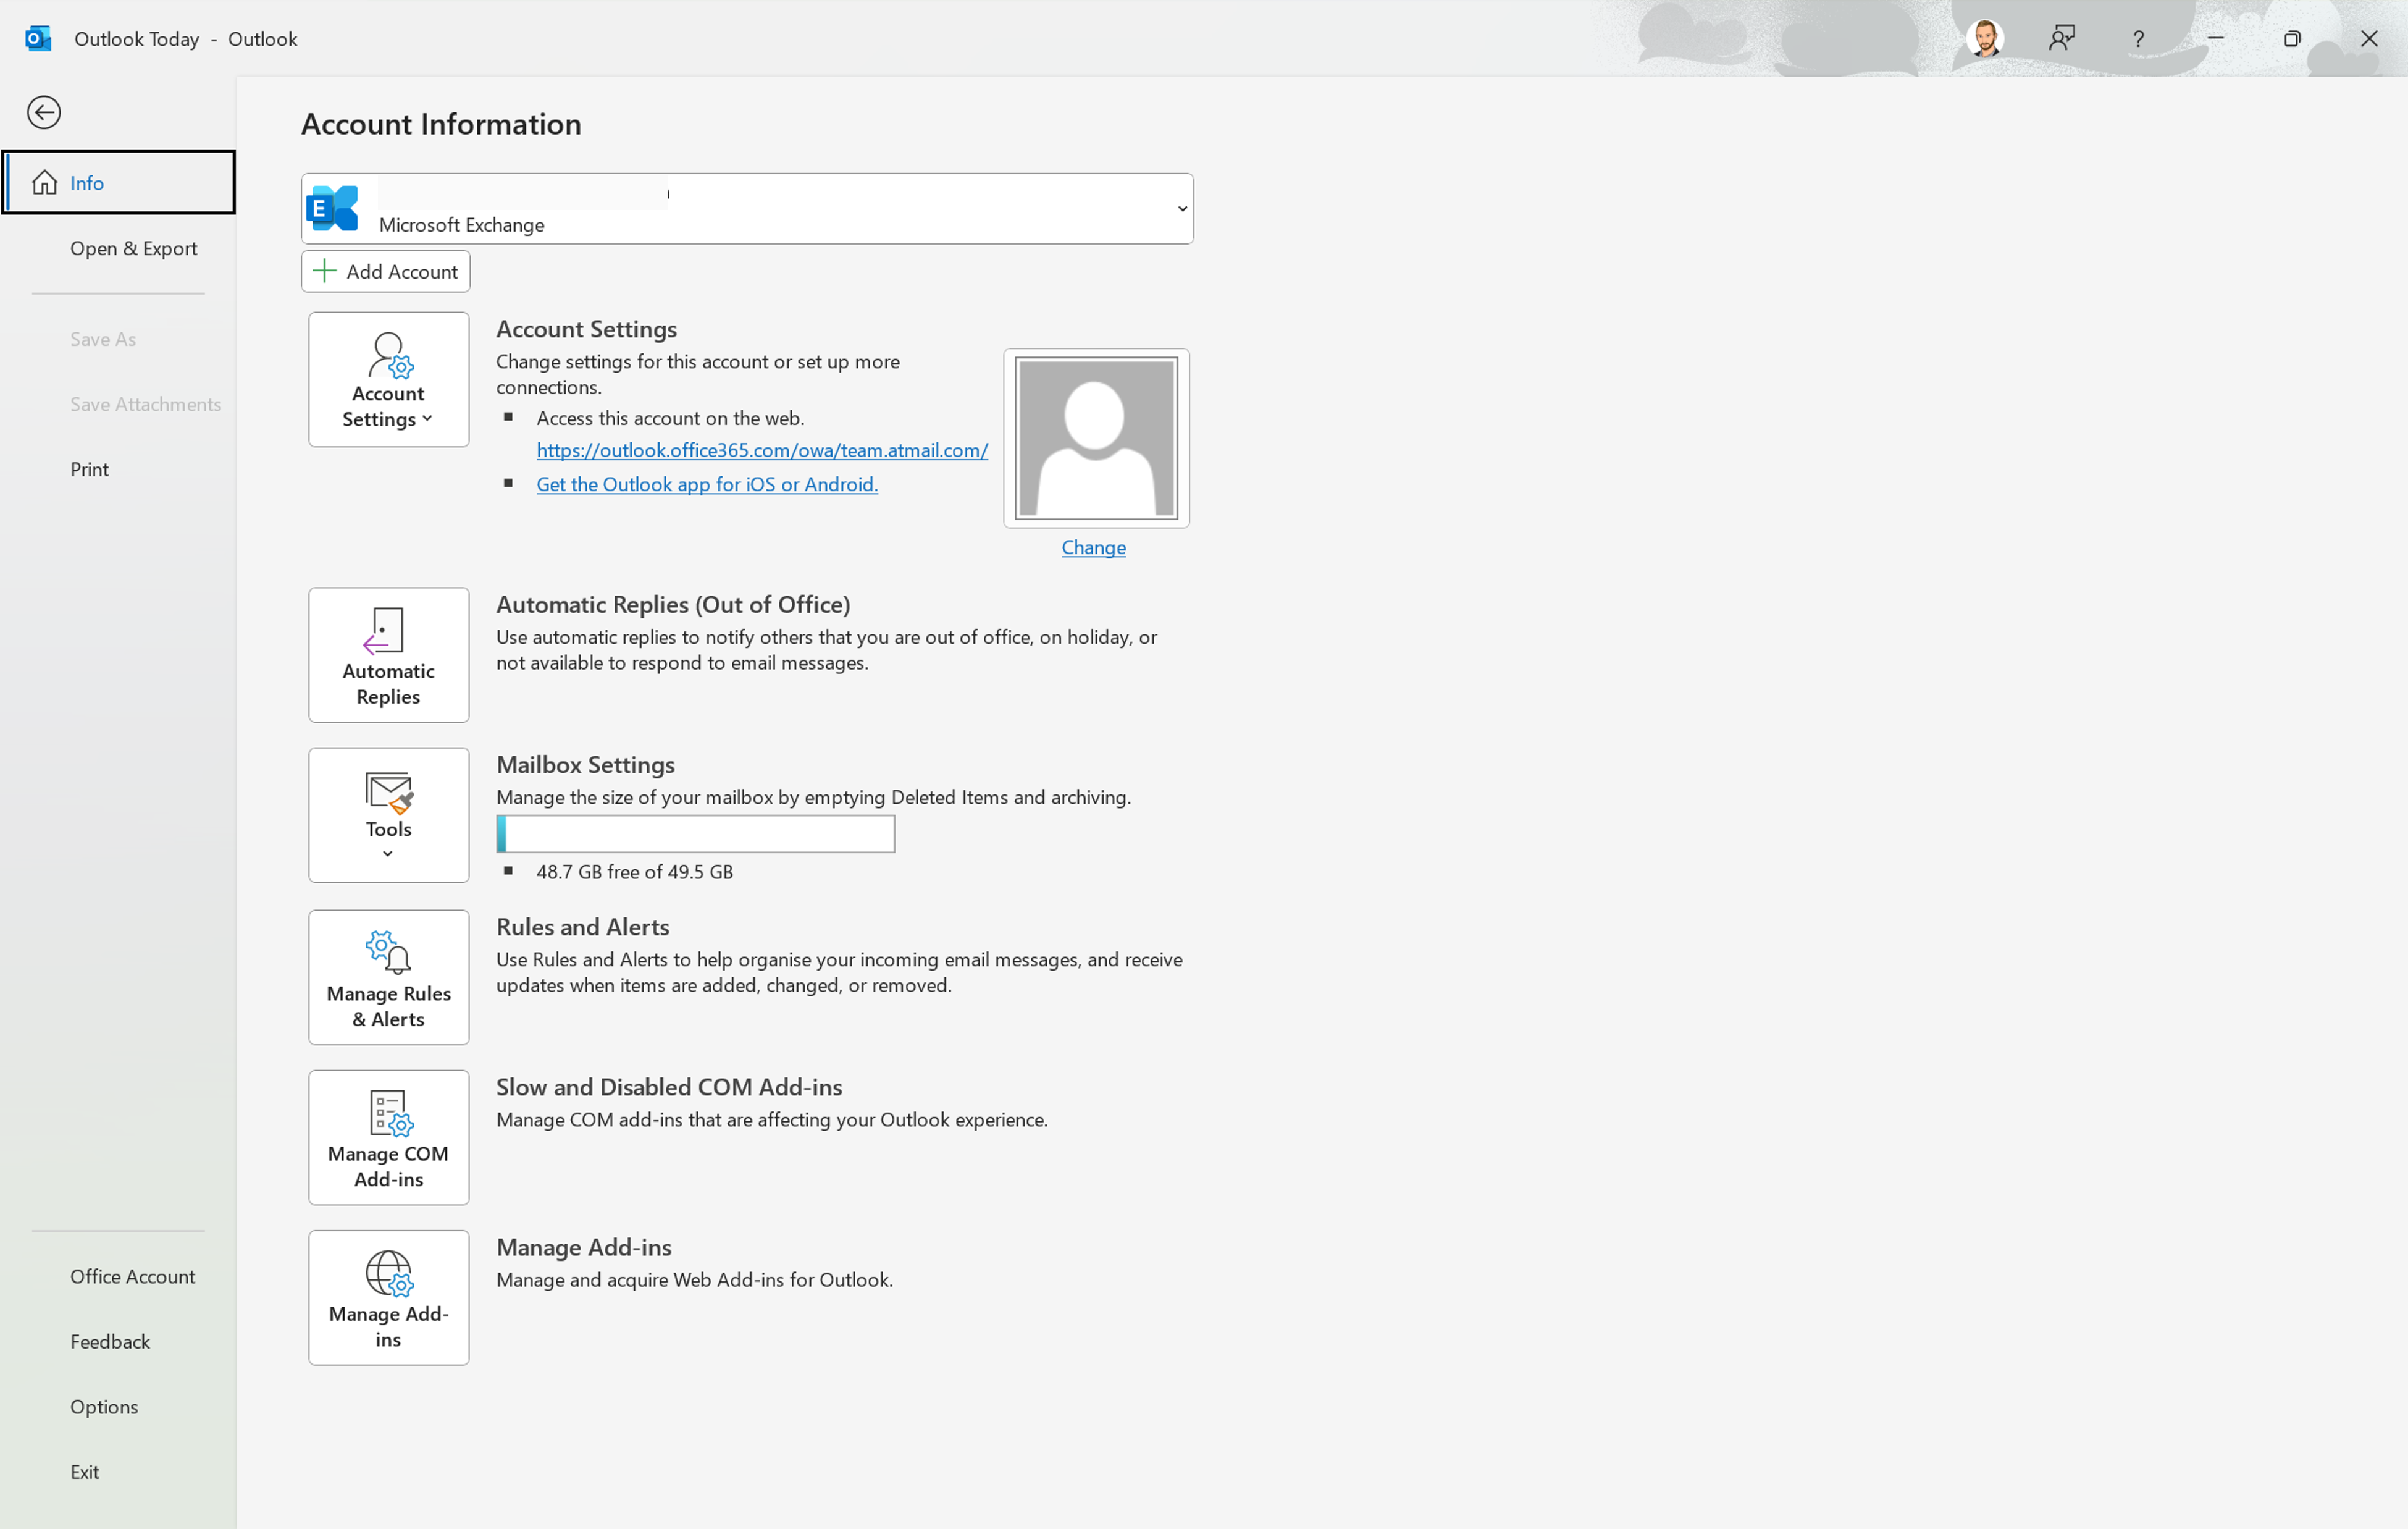The image size is (2408, 1529).
Task: Minimize the Outlook window
Action: click(2216, 39)
